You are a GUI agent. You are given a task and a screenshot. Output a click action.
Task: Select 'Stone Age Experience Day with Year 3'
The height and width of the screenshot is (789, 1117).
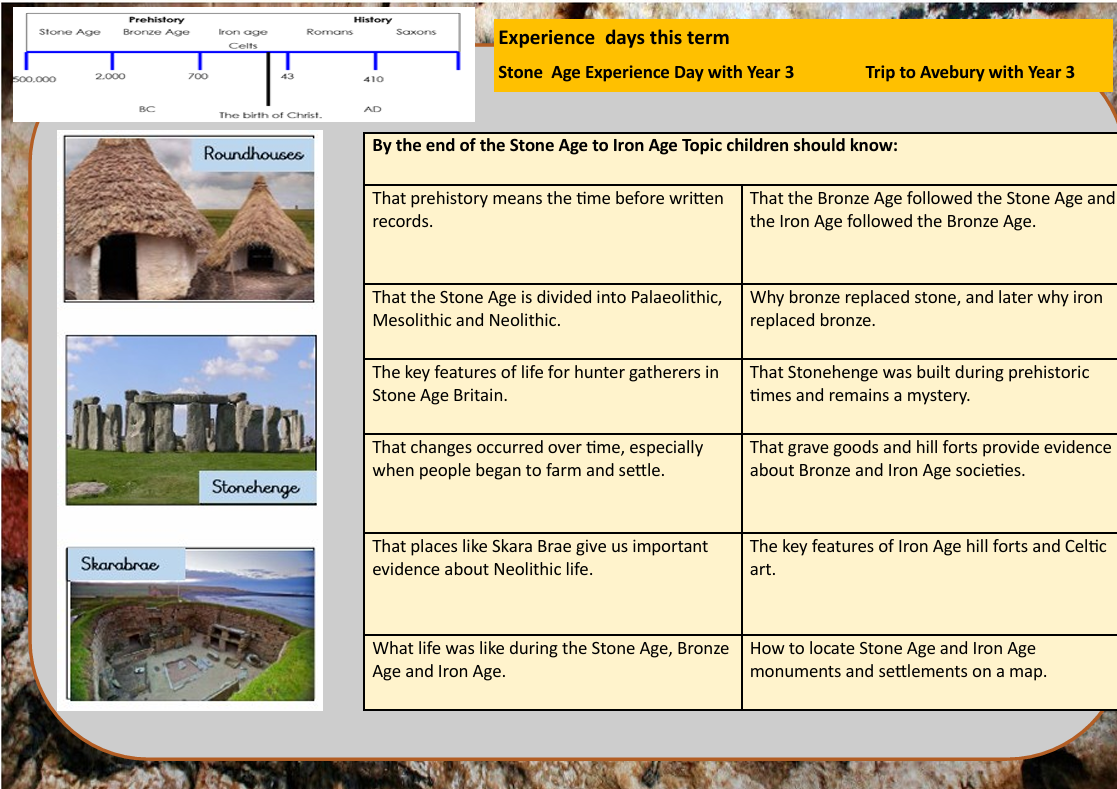pyautogui.click(x=646, y=72)
